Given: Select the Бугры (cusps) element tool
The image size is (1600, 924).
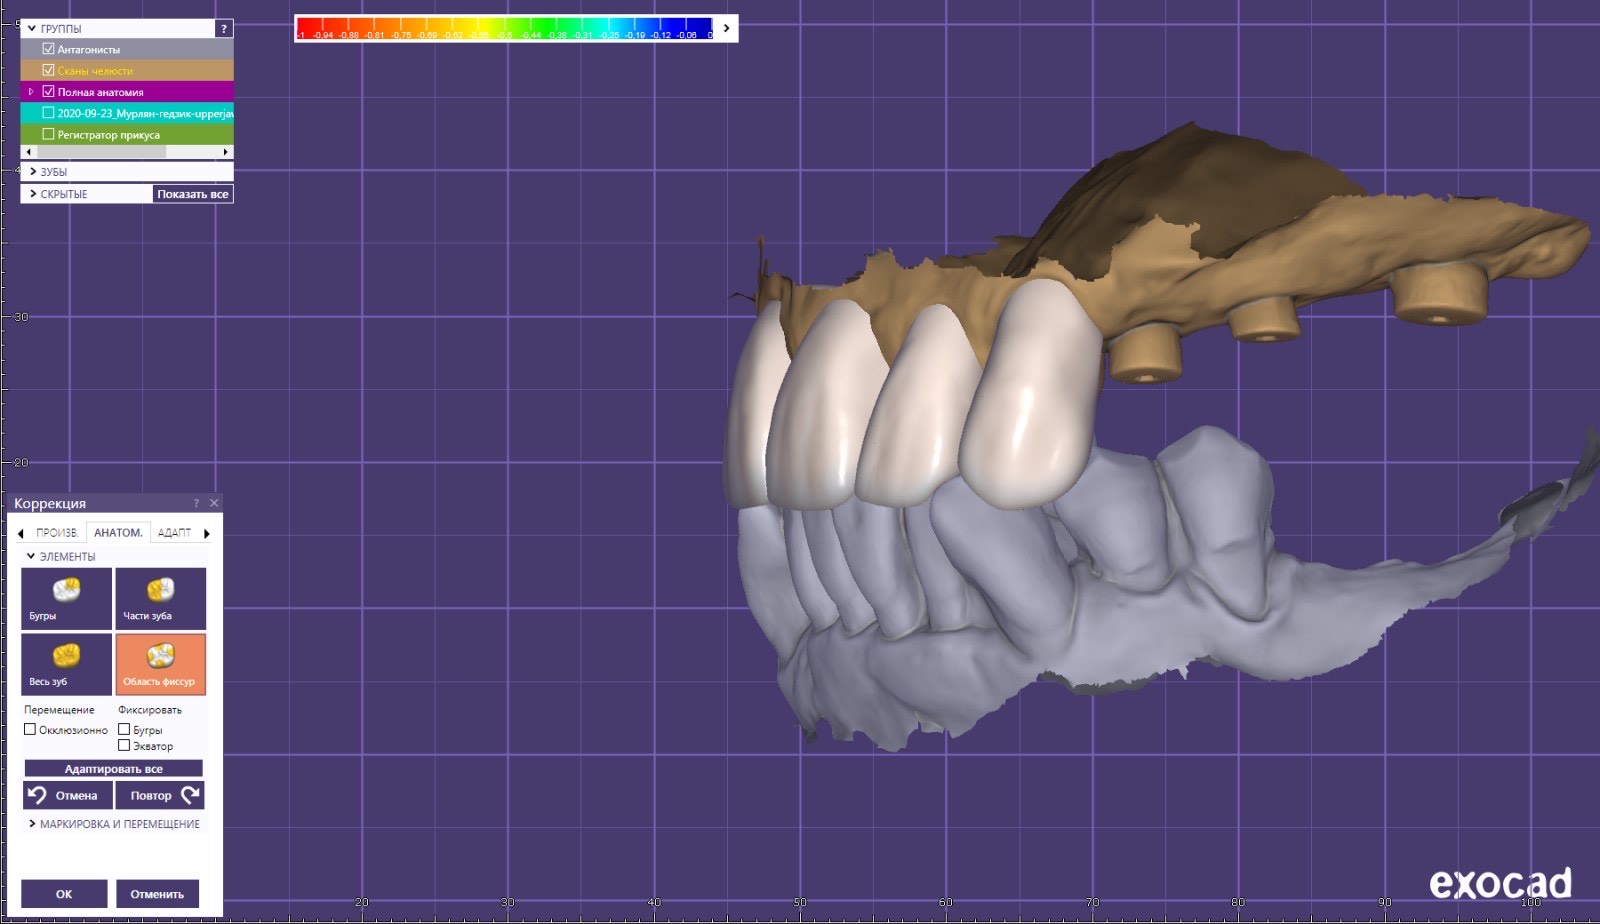Looking at the screenshot, I should (x=66, y=598).
